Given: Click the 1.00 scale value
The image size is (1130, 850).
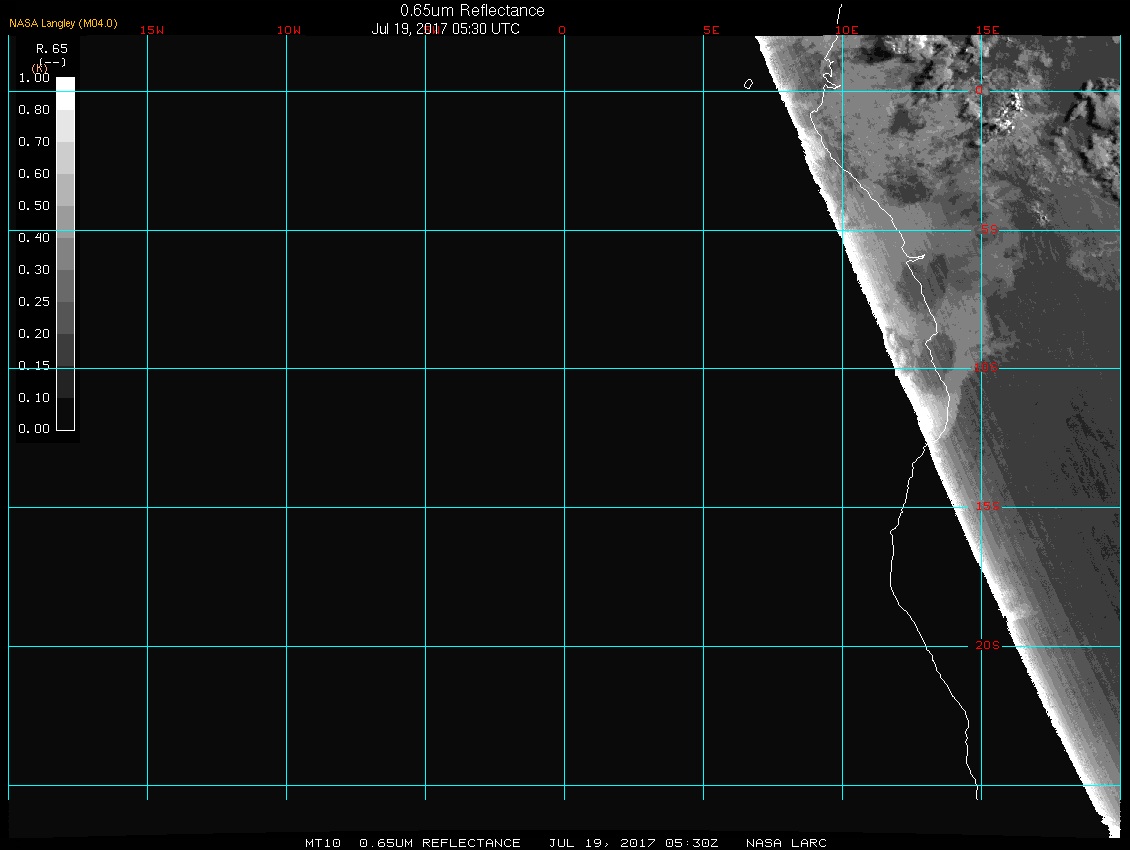Looking at the screenshot, I should pyautogui.click(x=34, y=77).
